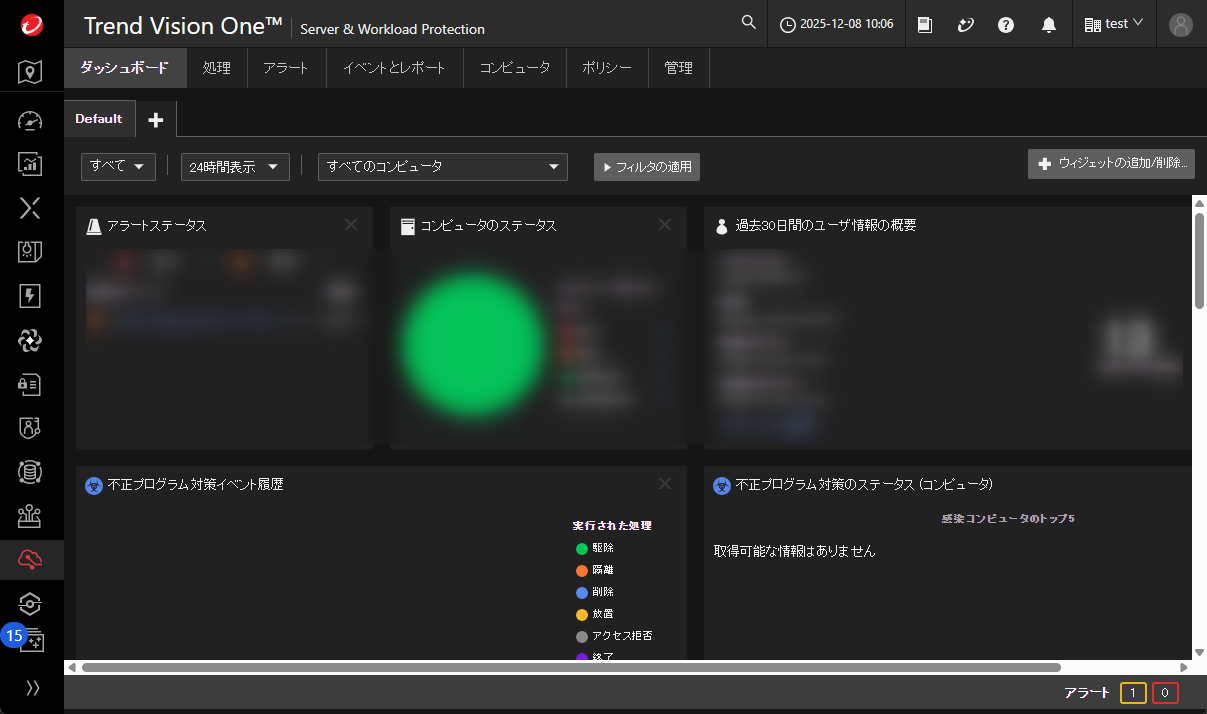Click the ウィジェットの追加/削除 button
The height and width of the screenshot is (714, 1207).
[x=1110, y=163]
